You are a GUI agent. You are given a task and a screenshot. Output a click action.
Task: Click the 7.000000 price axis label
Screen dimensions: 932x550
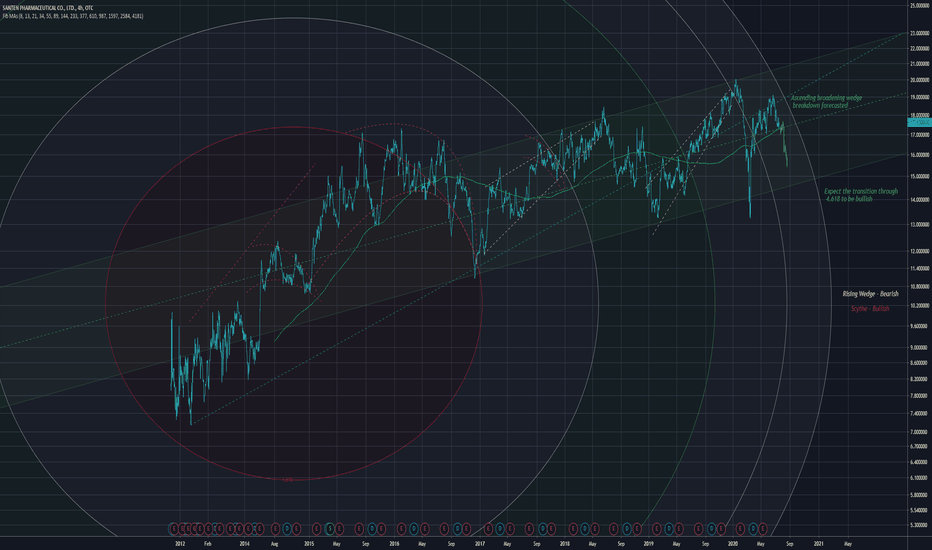920,432
